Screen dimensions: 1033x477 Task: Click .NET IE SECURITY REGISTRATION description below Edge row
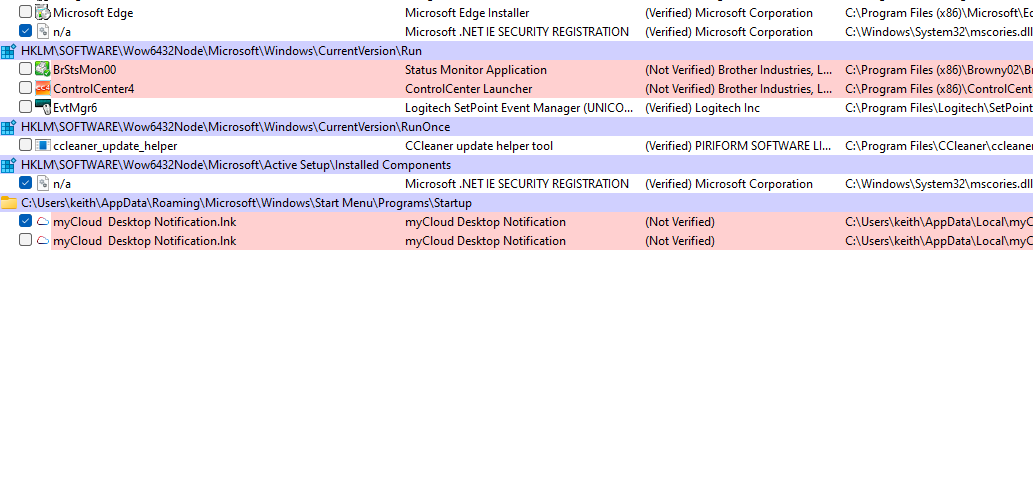(516, 32)
